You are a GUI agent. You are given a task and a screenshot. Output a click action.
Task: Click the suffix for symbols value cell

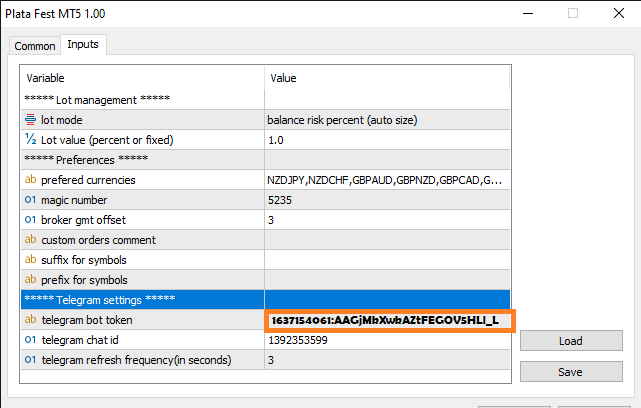[x=387, y=260]
